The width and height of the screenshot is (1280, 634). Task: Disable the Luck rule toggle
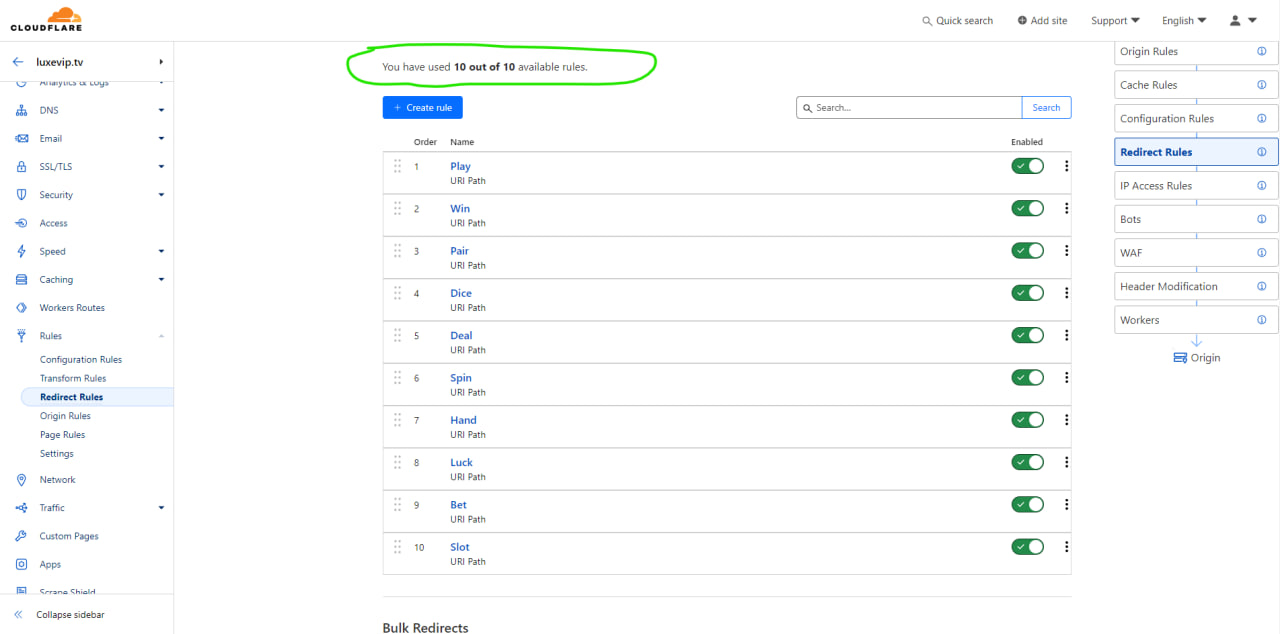click(1027, 462)
